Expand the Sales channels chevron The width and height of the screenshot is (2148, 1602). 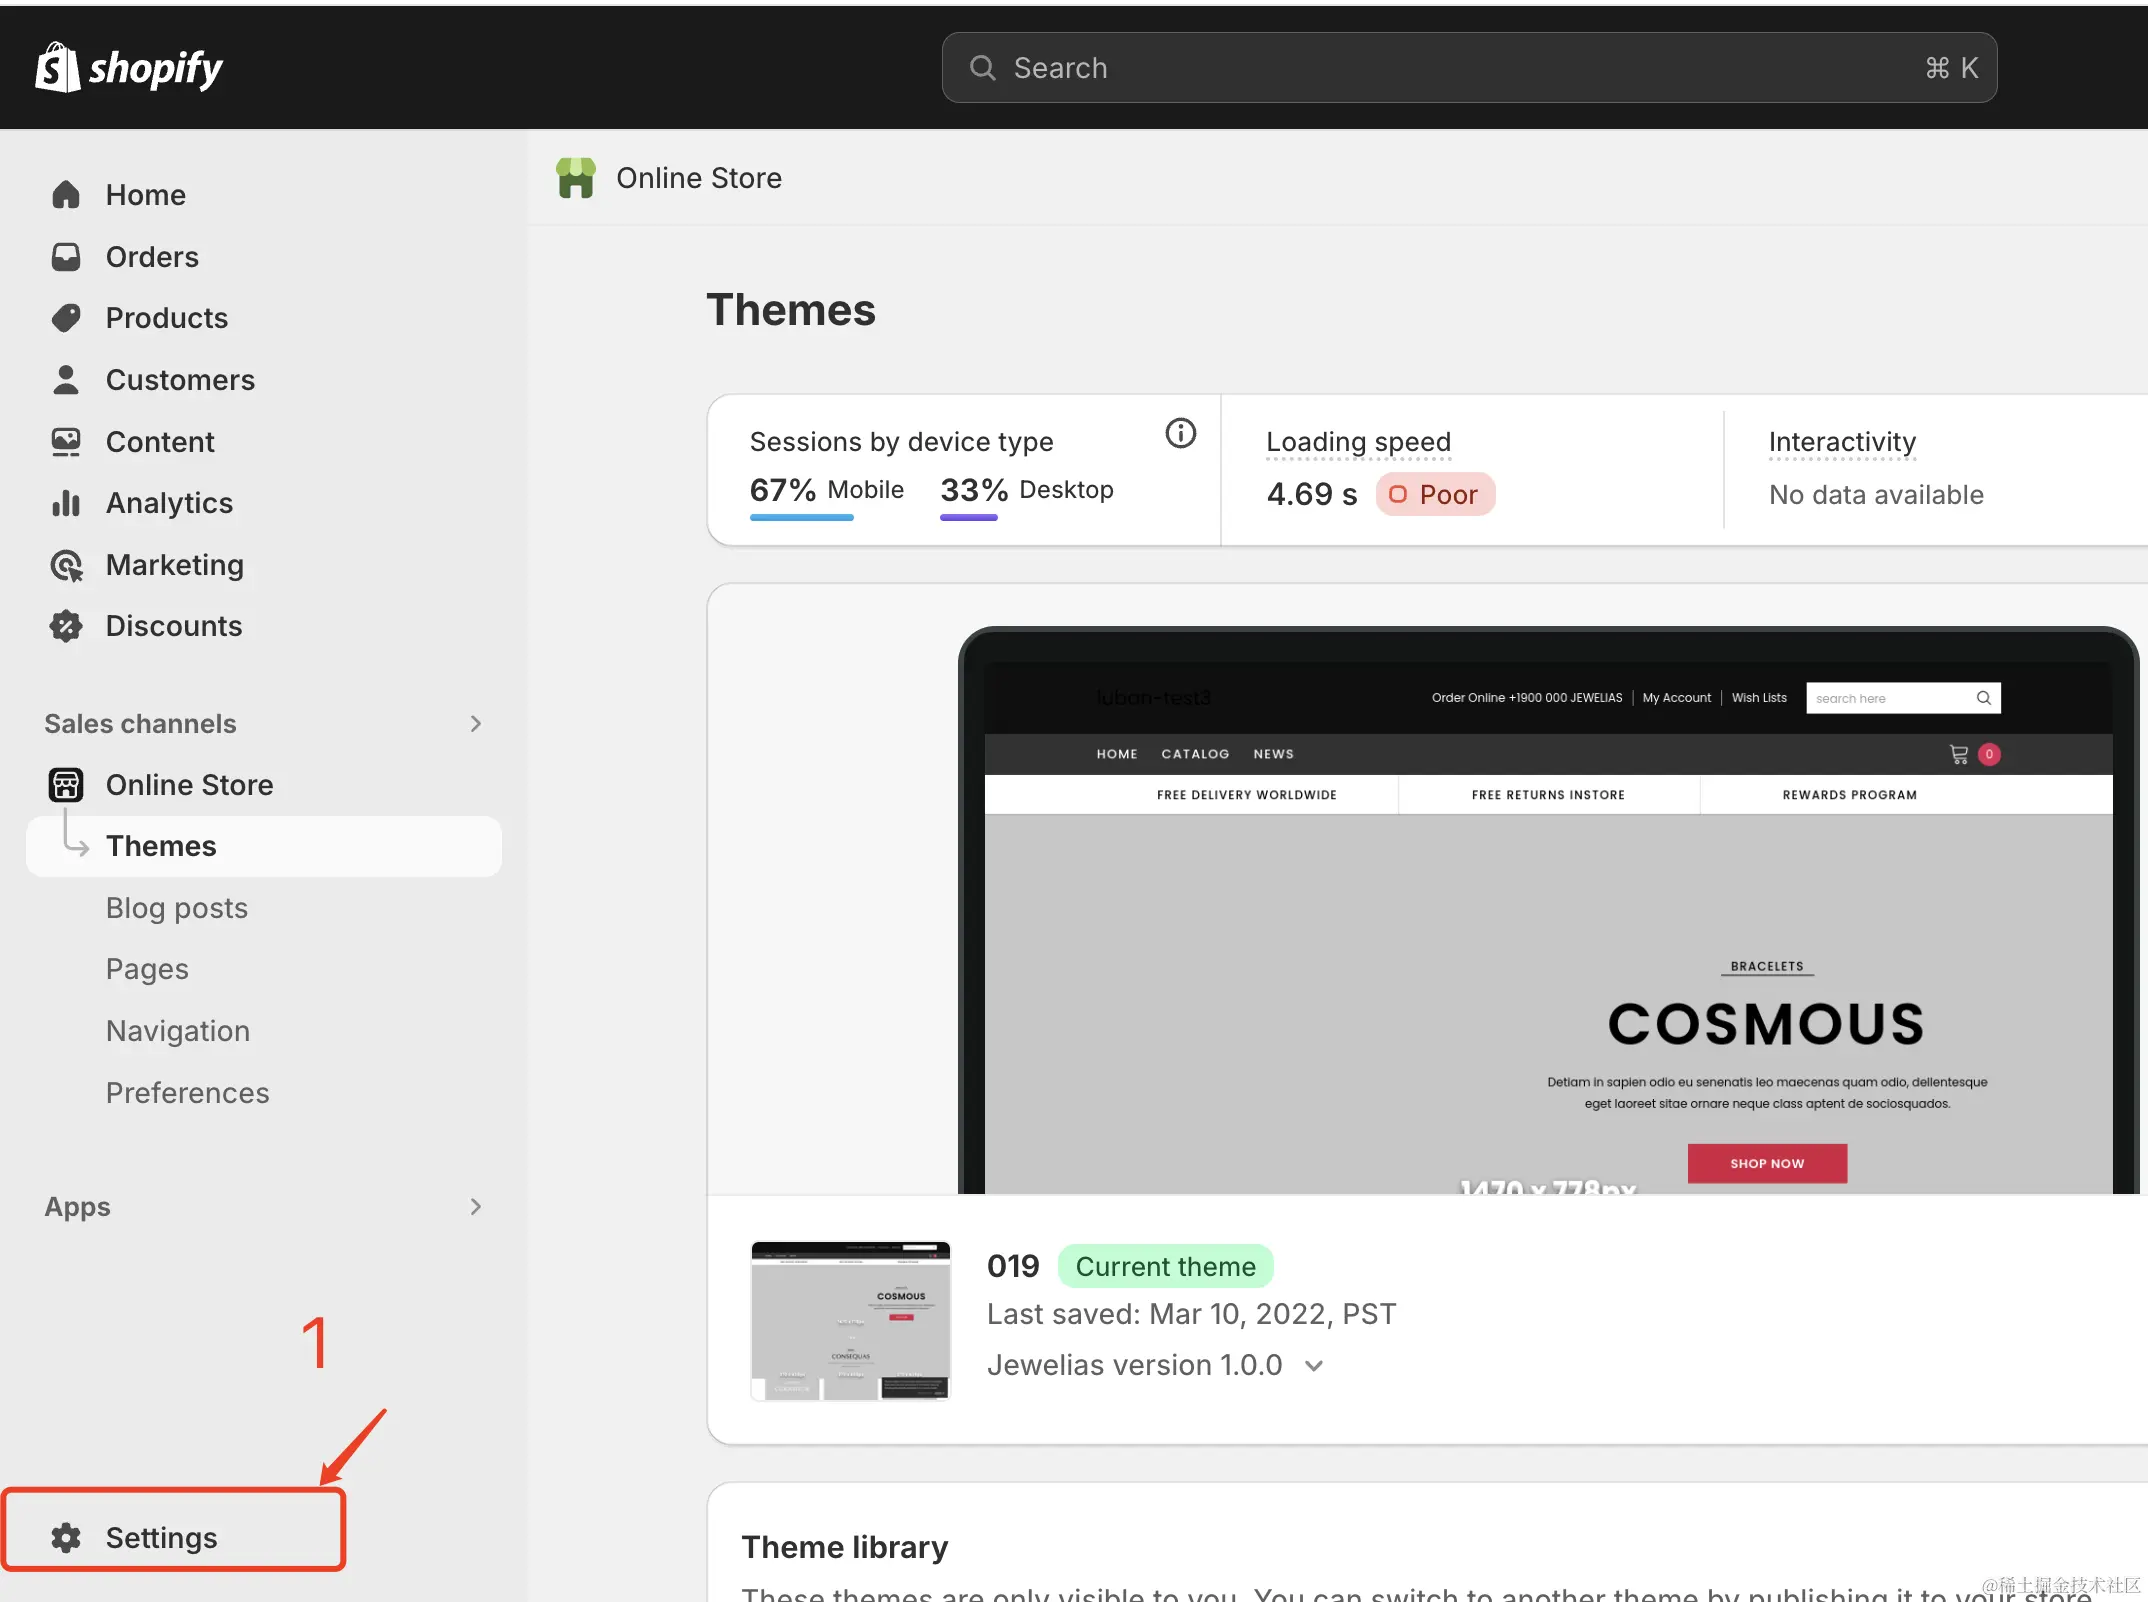[476, 723]
